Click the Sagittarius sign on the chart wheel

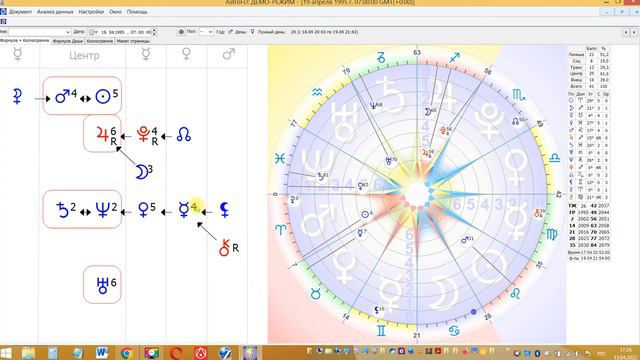(x=455, y=58)
